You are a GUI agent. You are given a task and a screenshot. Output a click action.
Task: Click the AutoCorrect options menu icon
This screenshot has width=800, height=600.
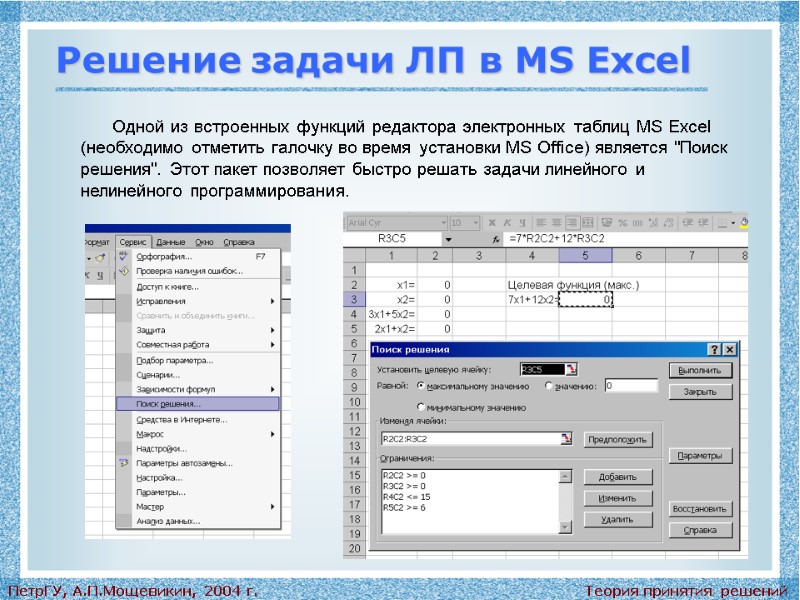123,463
